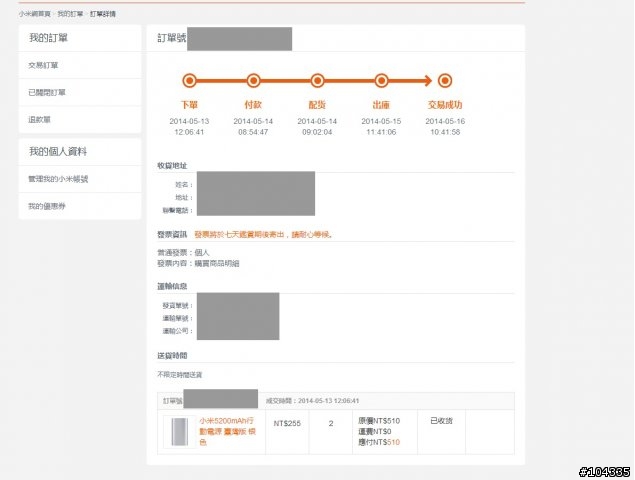Open 已關閉訂單 in the sidebar

coord(47,92)
